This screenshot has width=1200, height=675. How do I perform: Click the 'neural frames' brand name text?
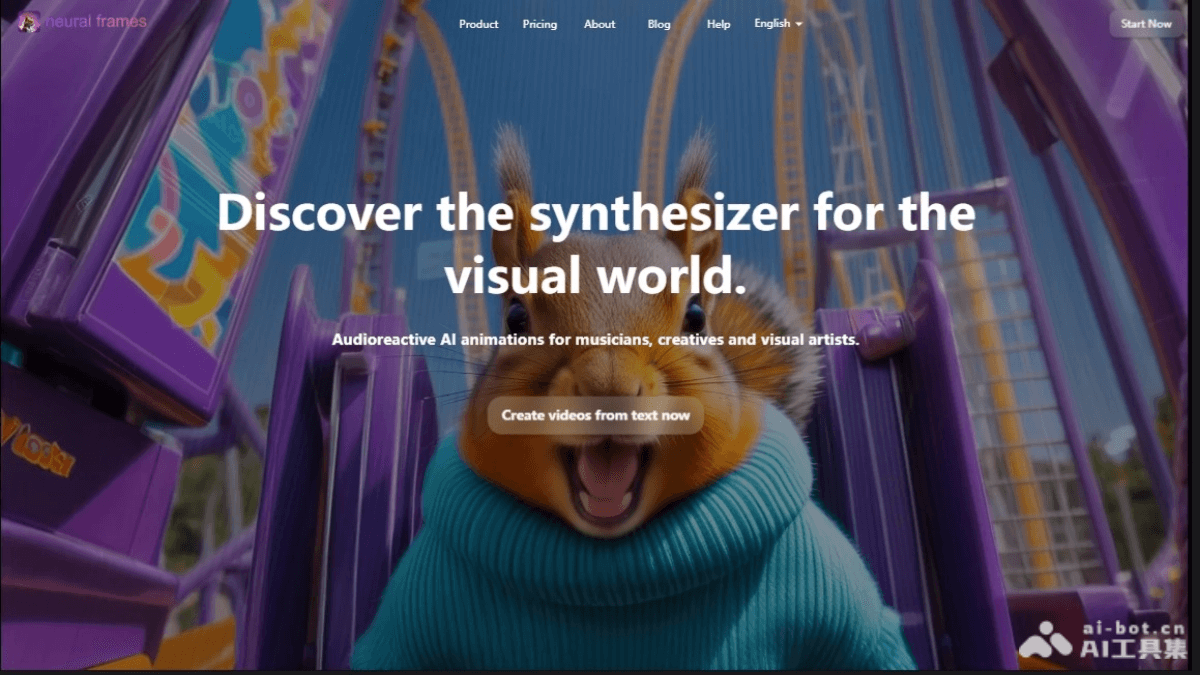coord(94,21)
